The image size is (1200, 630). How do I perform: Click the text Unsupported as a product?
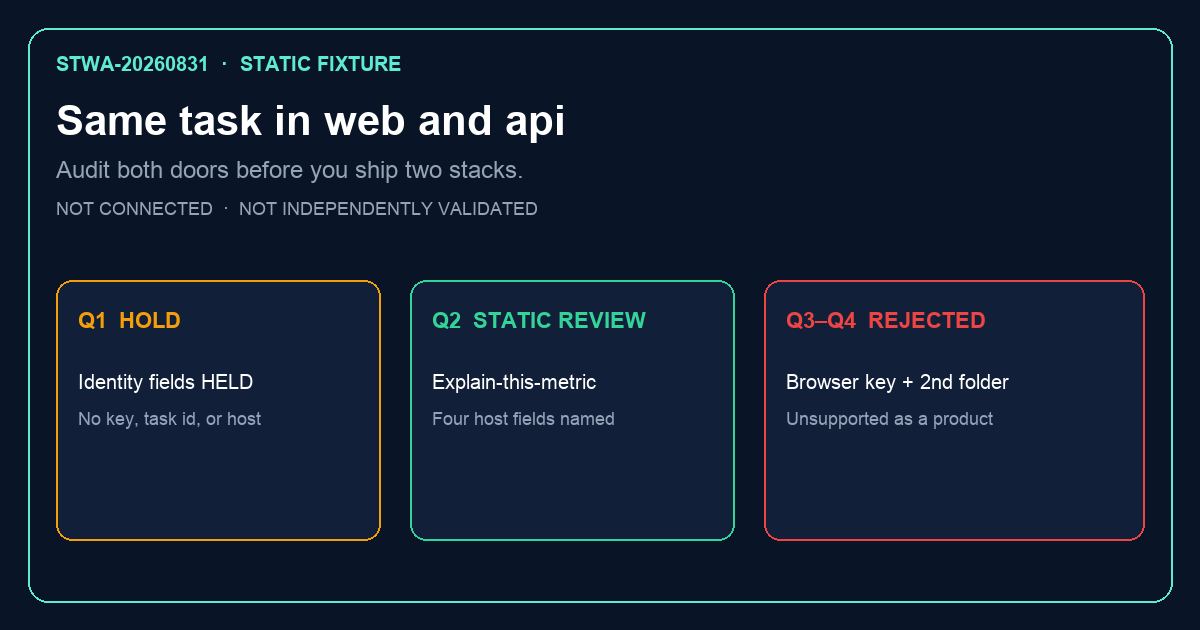pos(889,419)
